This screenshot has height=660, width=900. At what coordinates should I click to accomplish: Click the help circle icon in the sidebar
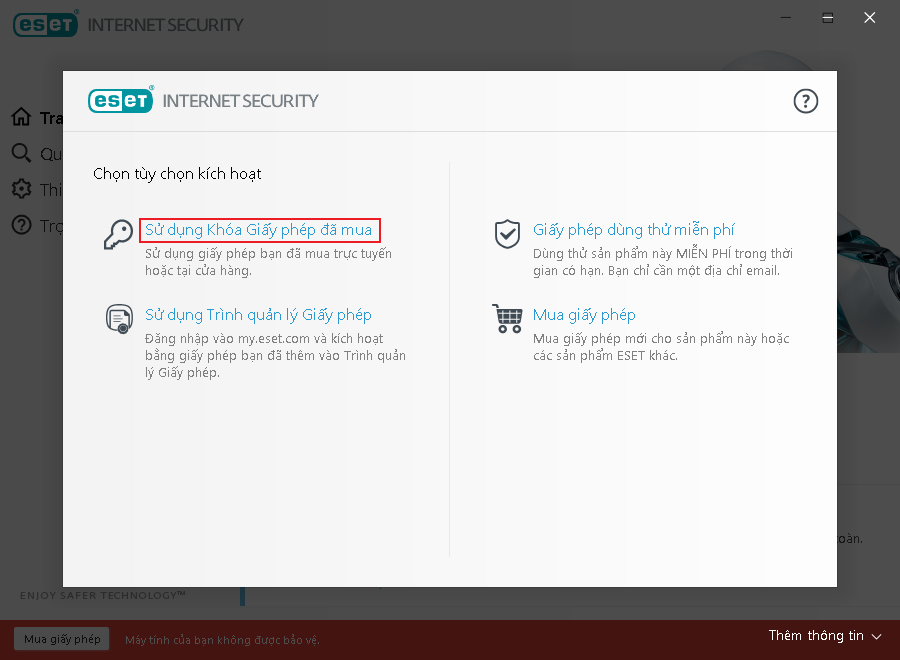tap(21, 225)
